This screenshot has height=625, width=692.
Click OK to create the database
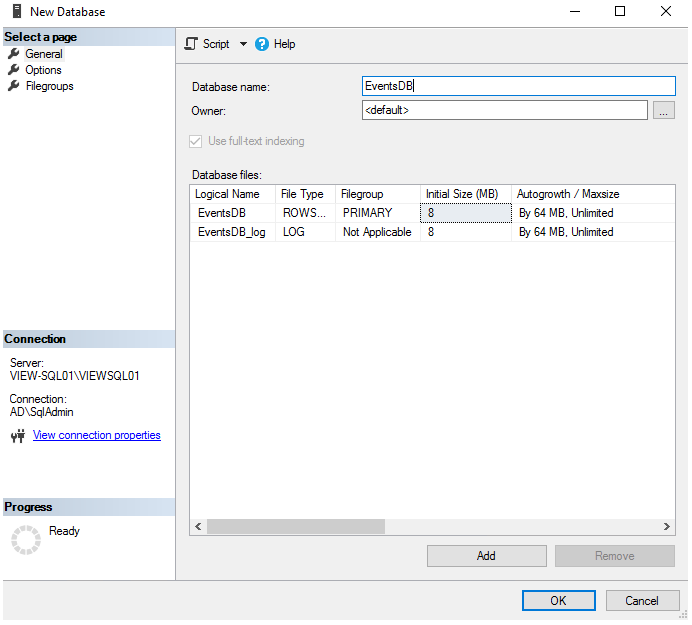(558, 600)
